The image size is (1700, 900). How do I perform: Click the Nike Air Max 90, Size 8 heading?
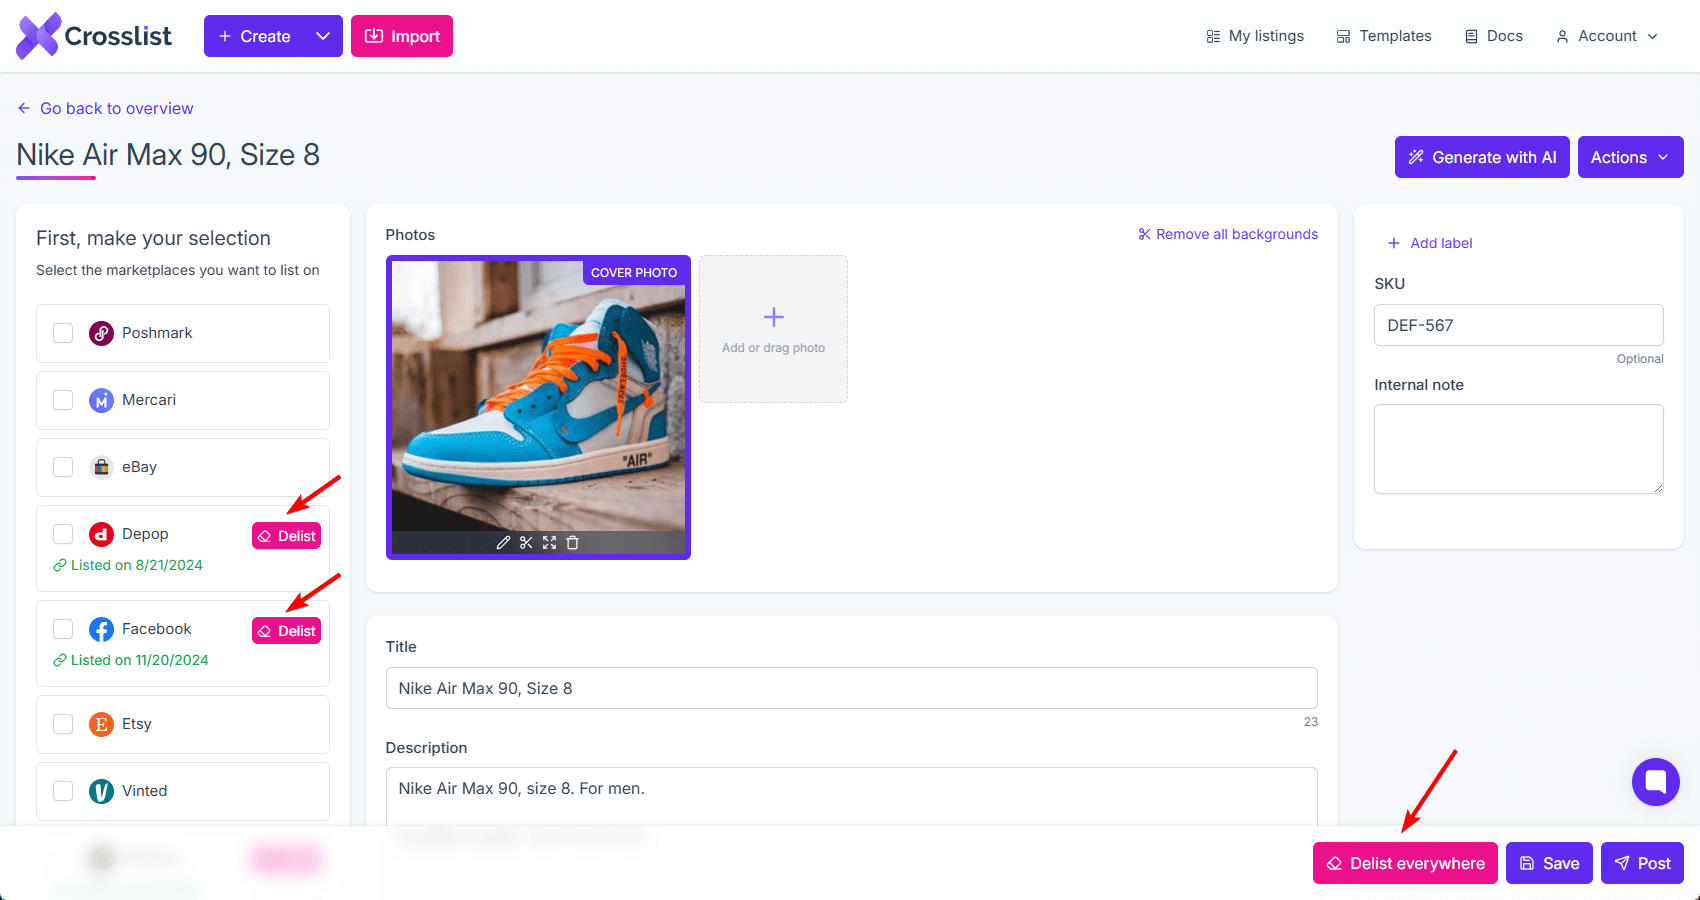pyautogui.click(x=168, y=155)
